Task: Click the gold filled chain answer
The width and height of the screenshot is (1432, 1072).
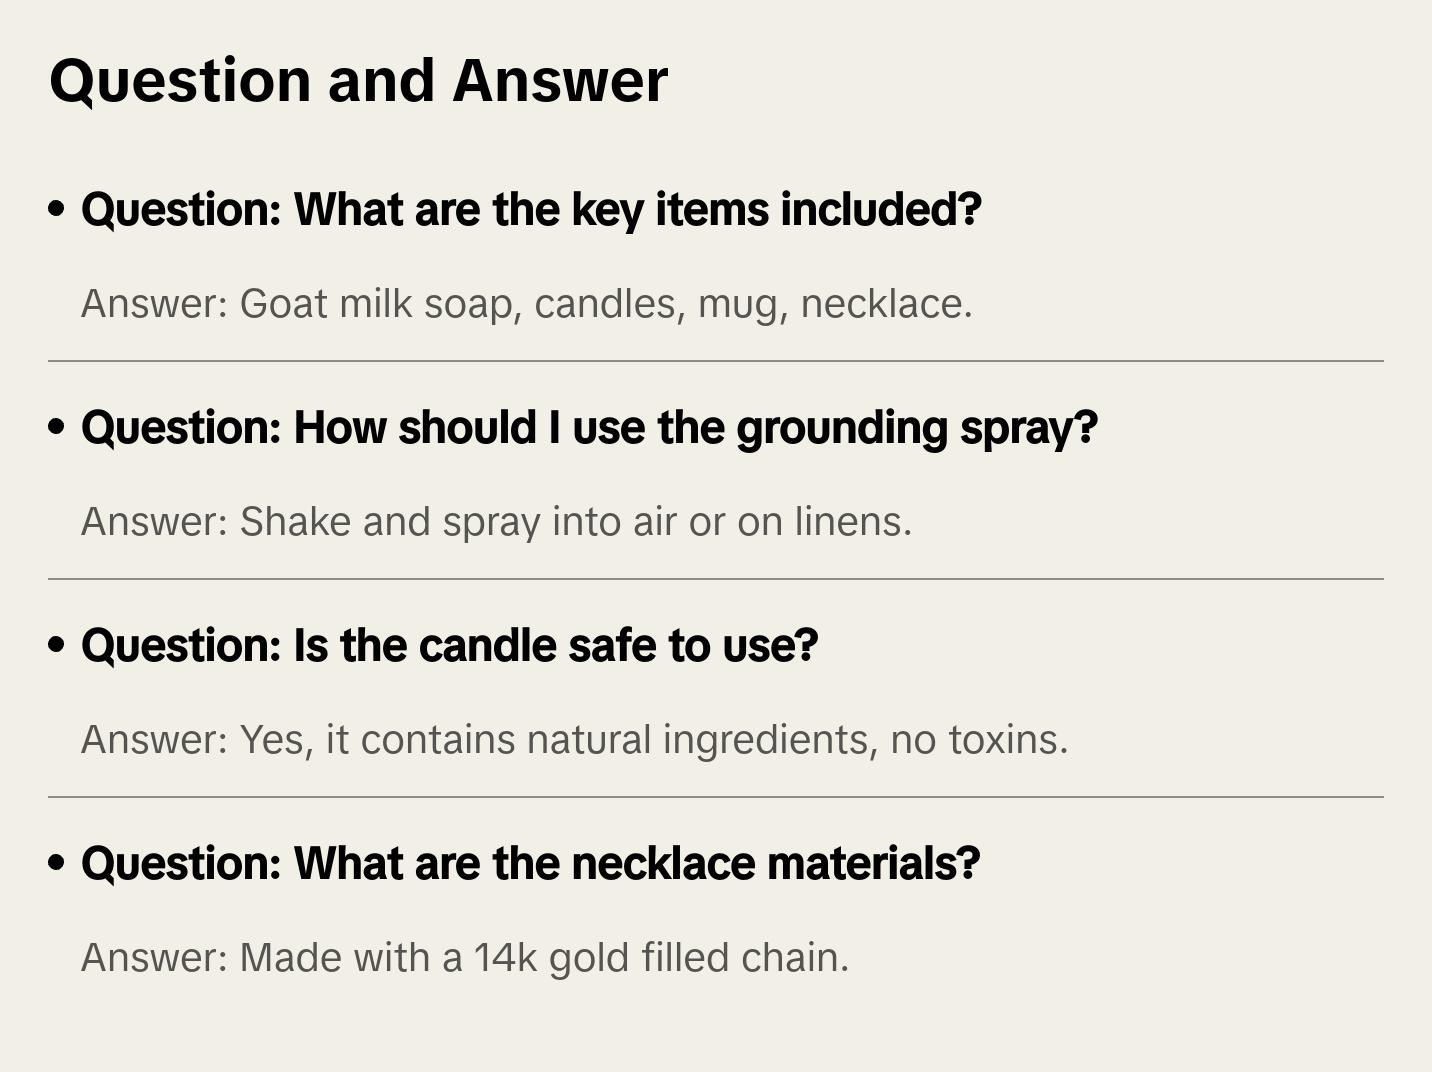Action: (464, 958)
